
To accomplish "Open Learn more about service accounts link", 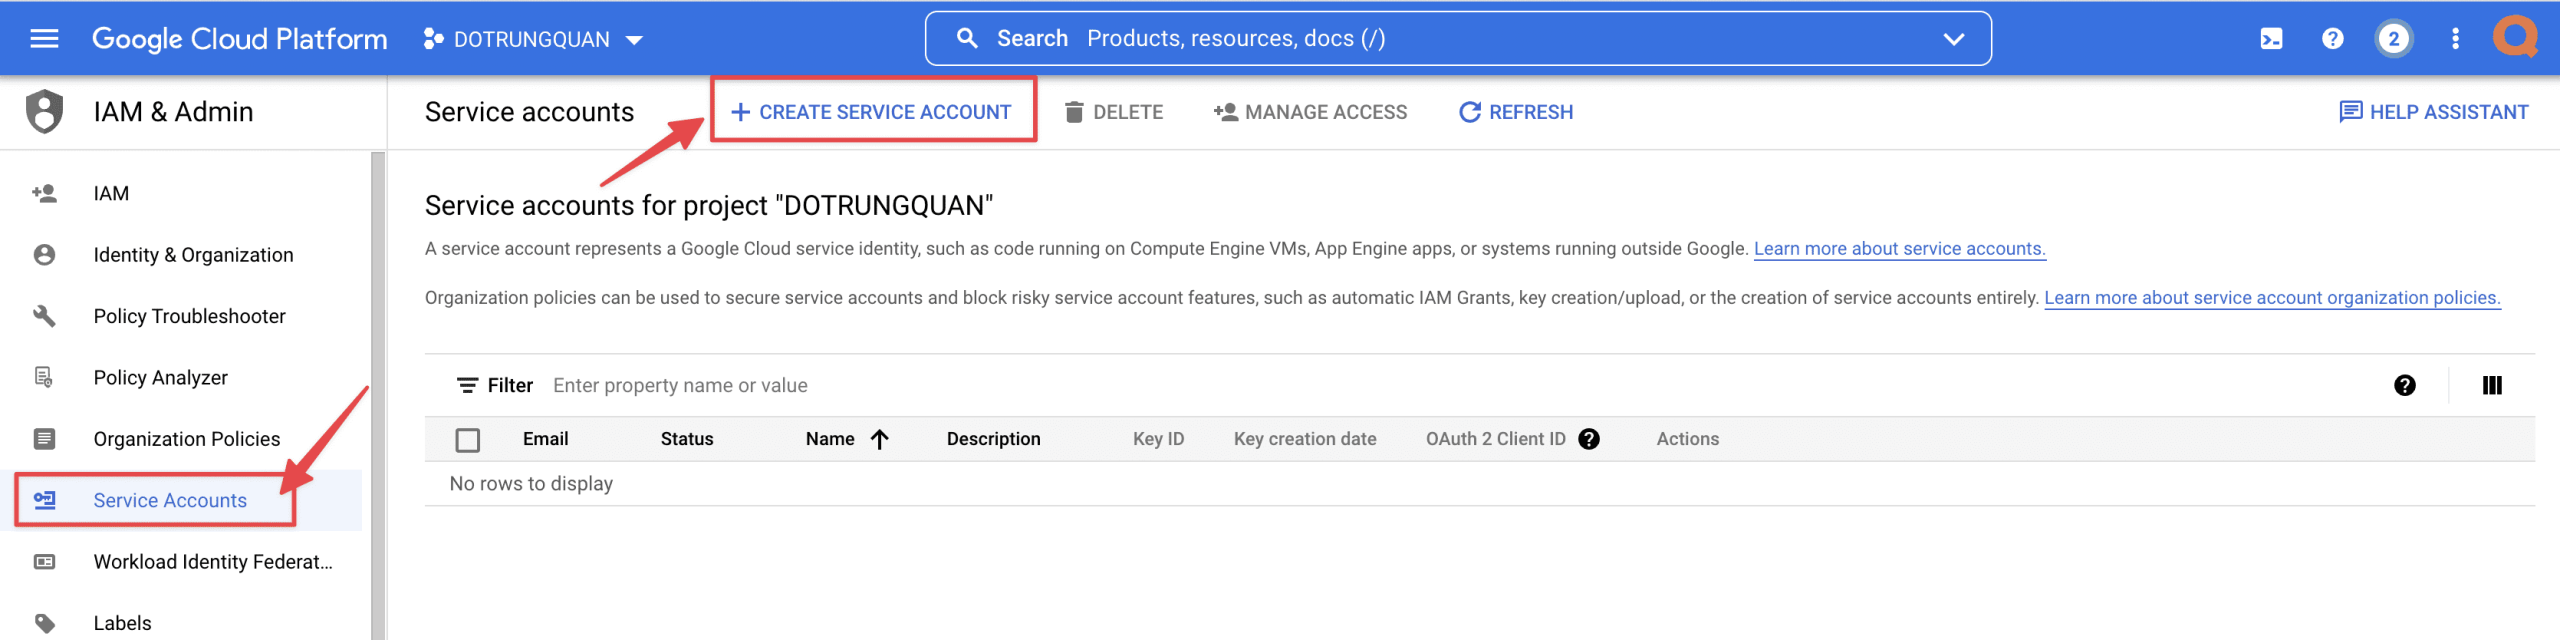I will [1899, 249].
